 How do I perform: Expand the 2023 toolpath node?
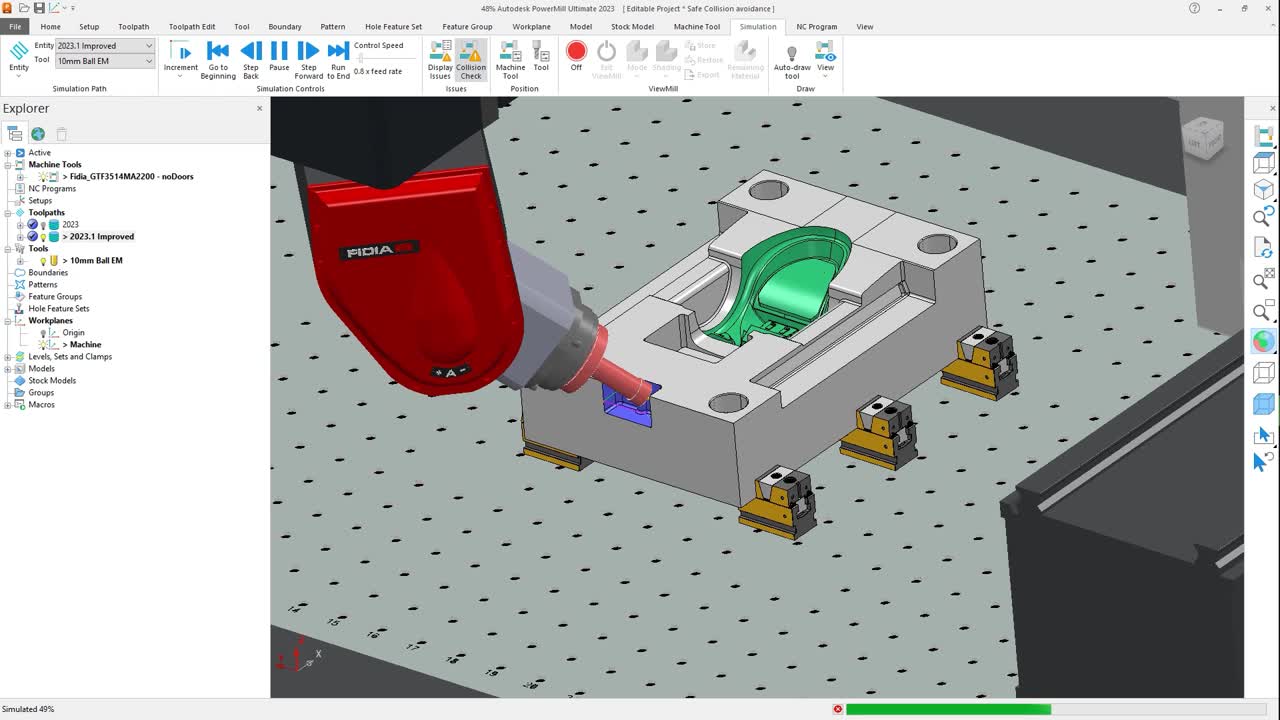[x=20, y=225]
